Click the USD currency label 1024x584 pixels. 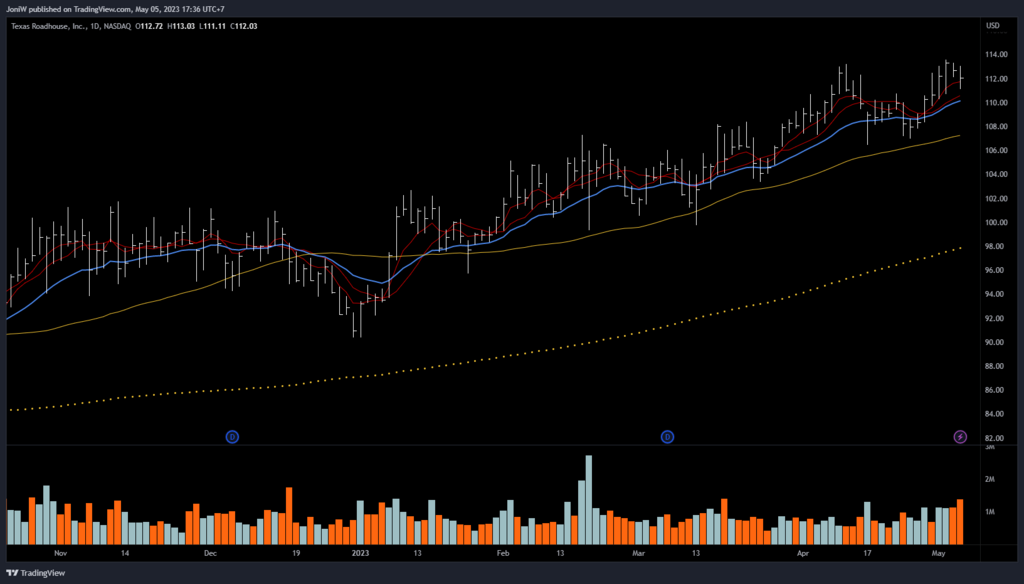993,26
